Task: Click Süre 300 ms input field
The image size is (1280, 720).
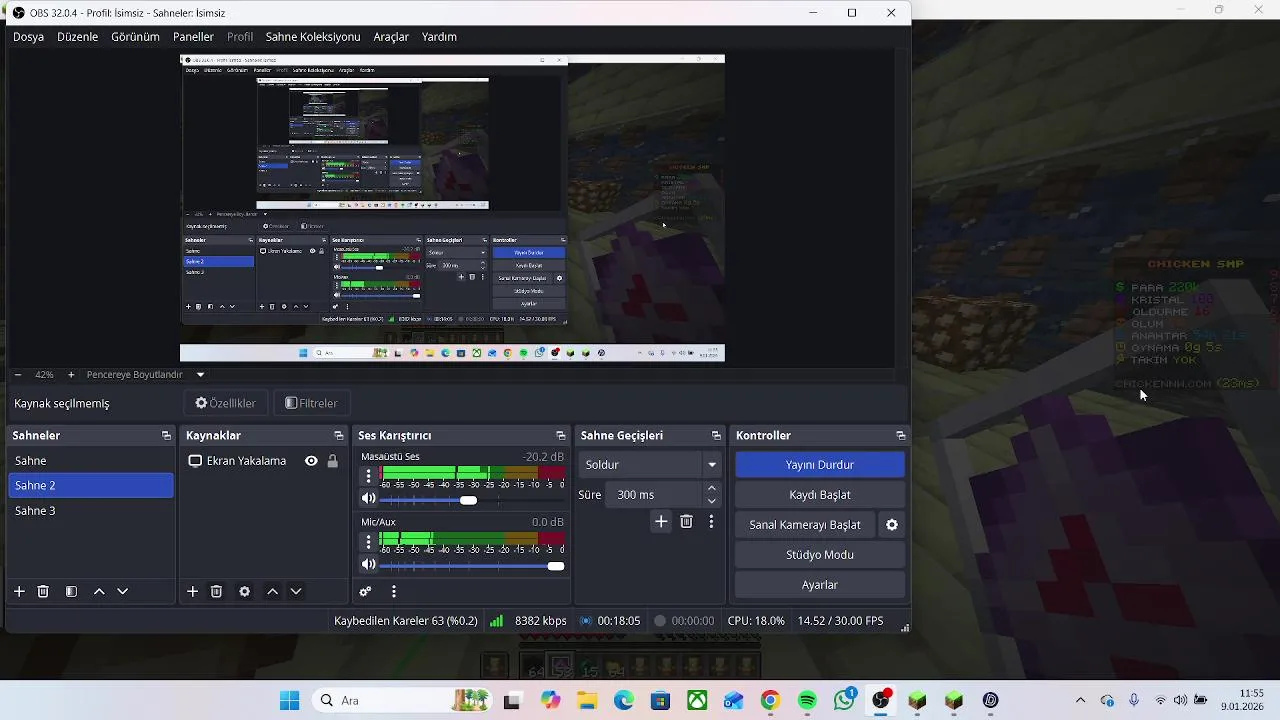Action: (655, 495)
